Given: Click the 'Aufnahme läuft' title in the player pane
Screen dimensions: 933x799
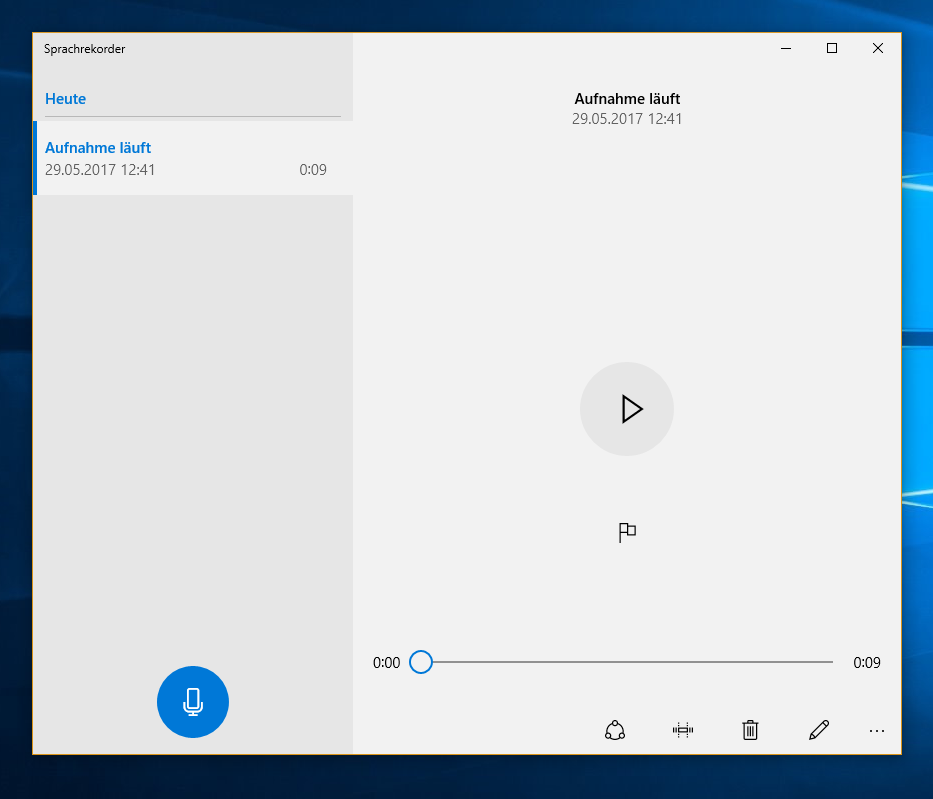Looking at the screenshot, I should [x=627, y=99].
